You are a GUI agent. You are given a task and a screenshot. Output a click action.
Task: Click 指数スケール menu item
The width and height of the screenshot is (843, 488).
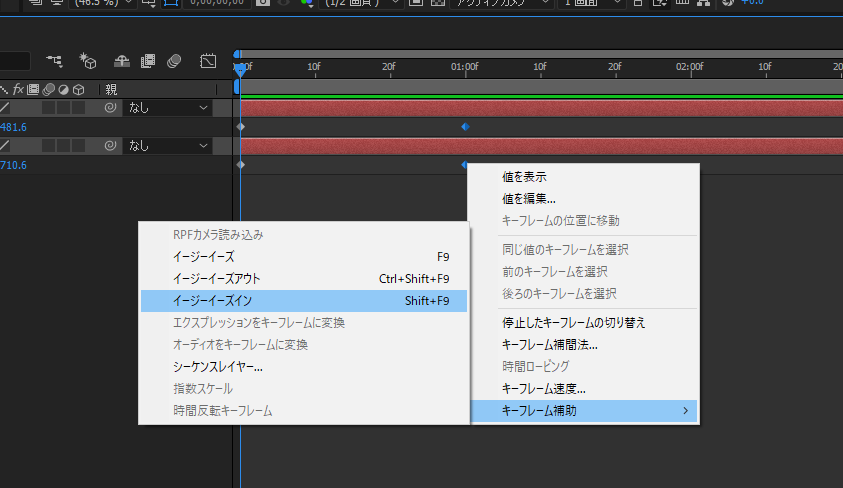coord(304,389)
